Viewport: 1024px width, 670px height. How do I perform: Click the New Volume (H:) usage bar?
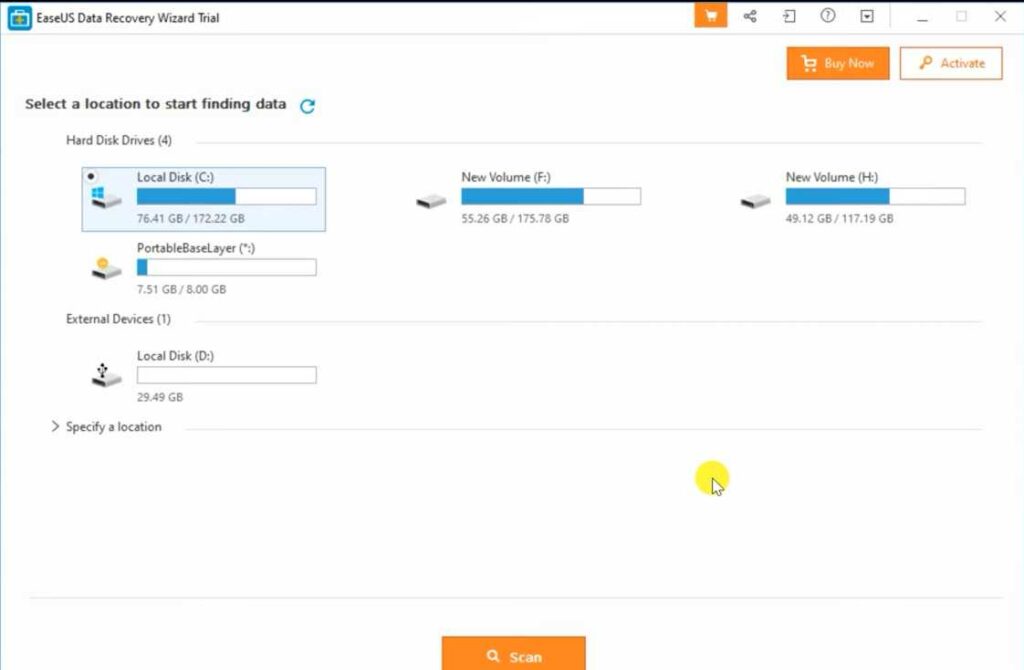pyautogui.click(x=875, y=197)
